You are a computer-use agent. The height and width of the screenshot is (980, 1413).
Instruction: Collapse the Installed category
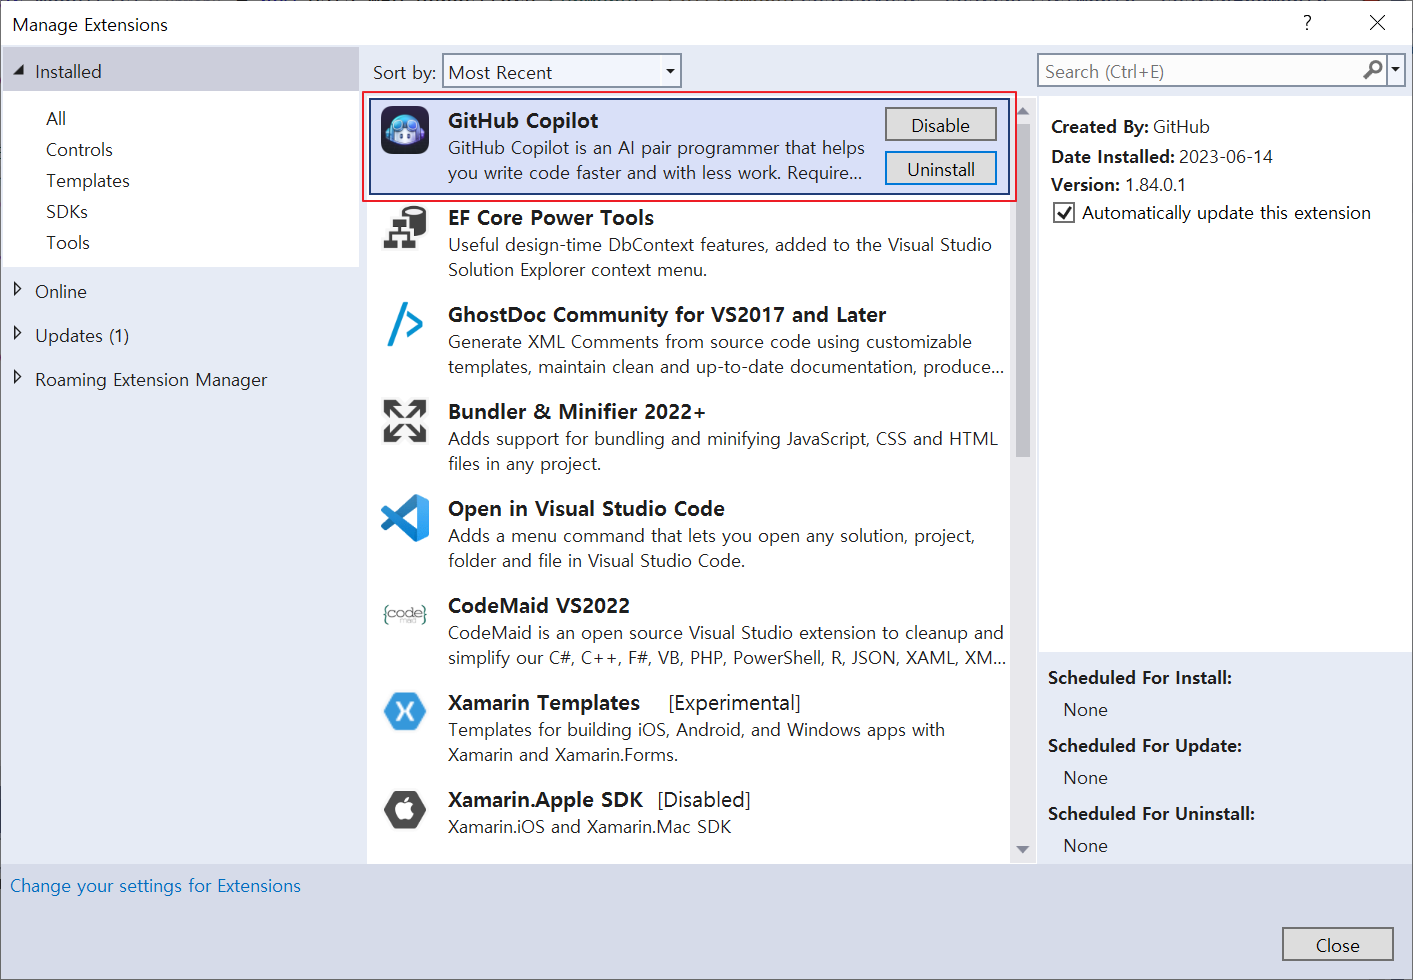[x=18, y=71]
